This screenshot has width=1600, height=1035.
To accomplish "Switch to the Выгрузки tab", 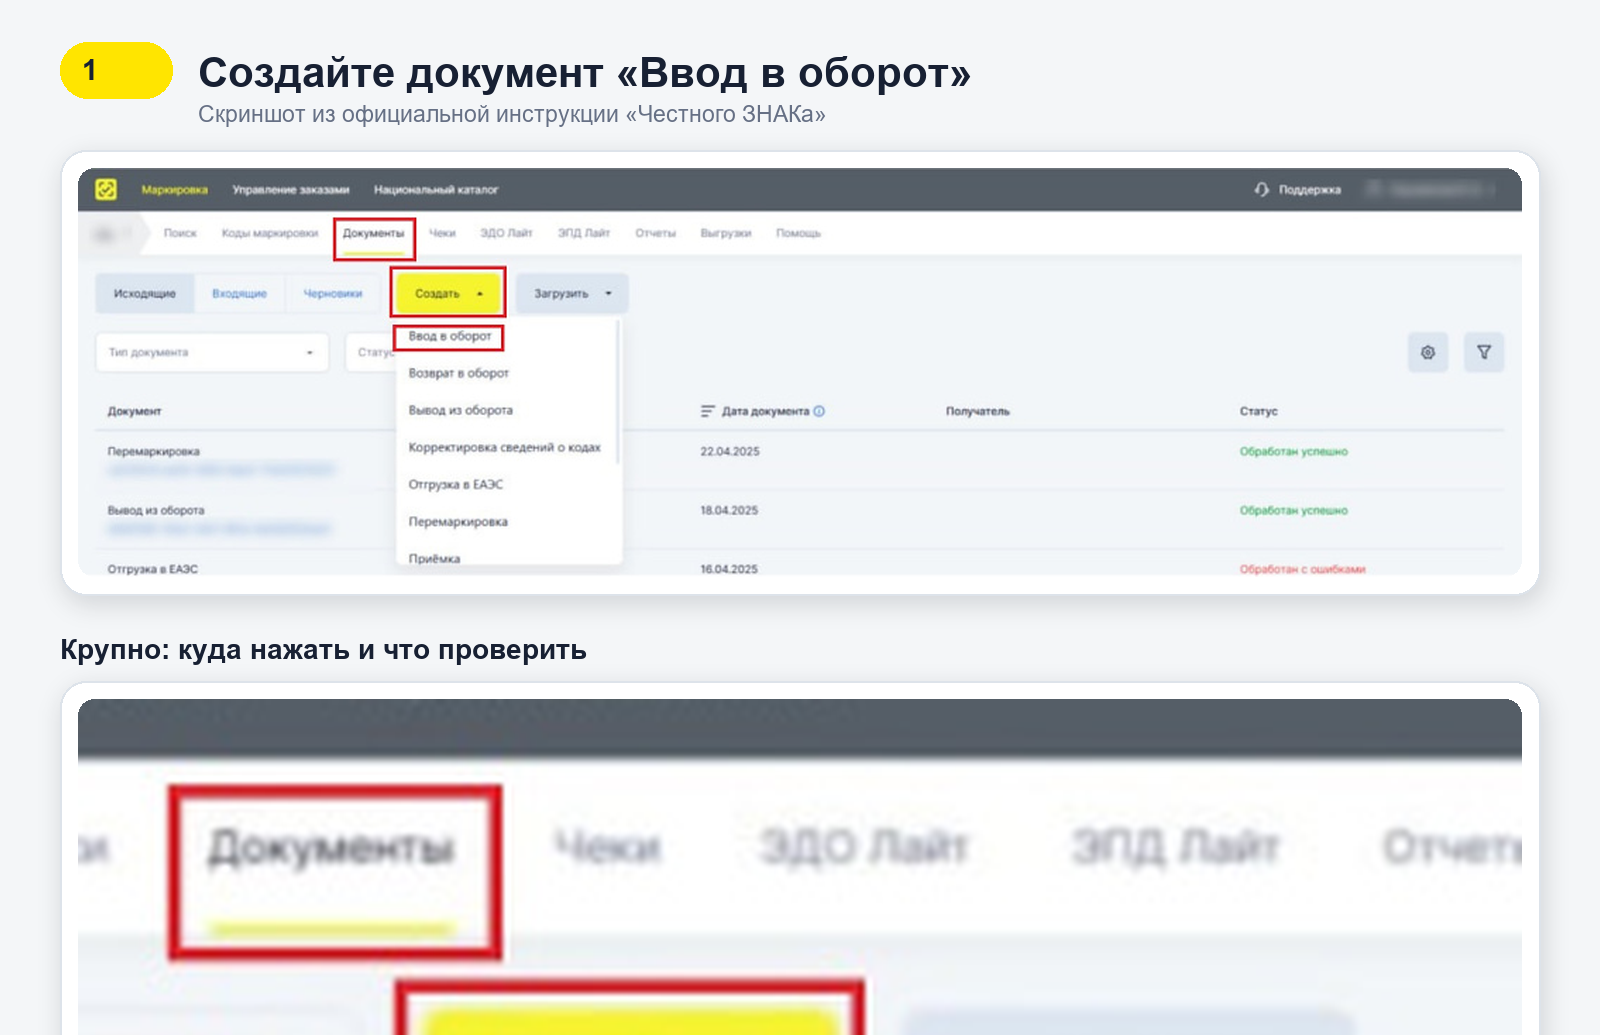I will pos(726,233).
